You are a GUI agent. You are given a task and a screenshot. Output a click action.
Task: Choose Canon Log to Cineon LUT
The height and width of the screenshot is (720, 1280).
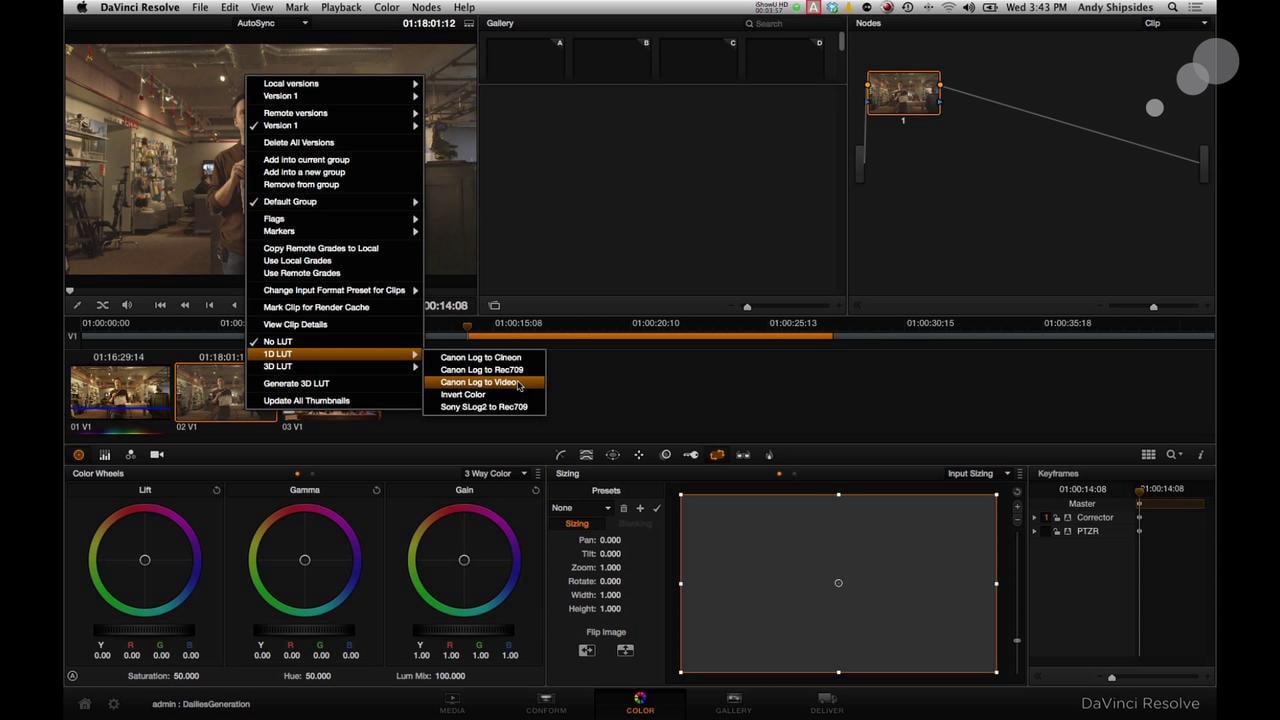coord(484,357)
